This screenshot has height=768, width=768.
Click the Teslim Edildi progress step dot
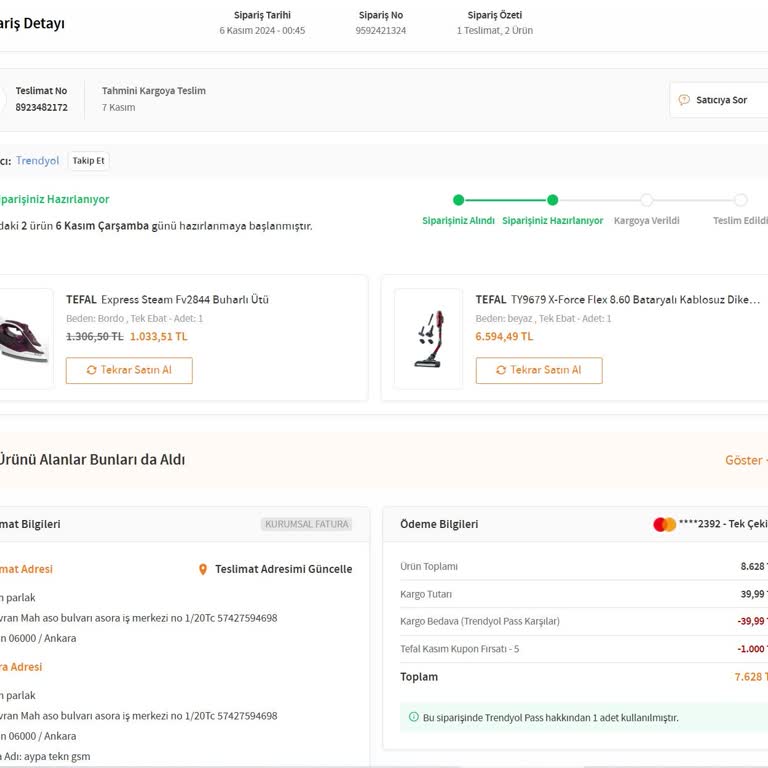741,200
